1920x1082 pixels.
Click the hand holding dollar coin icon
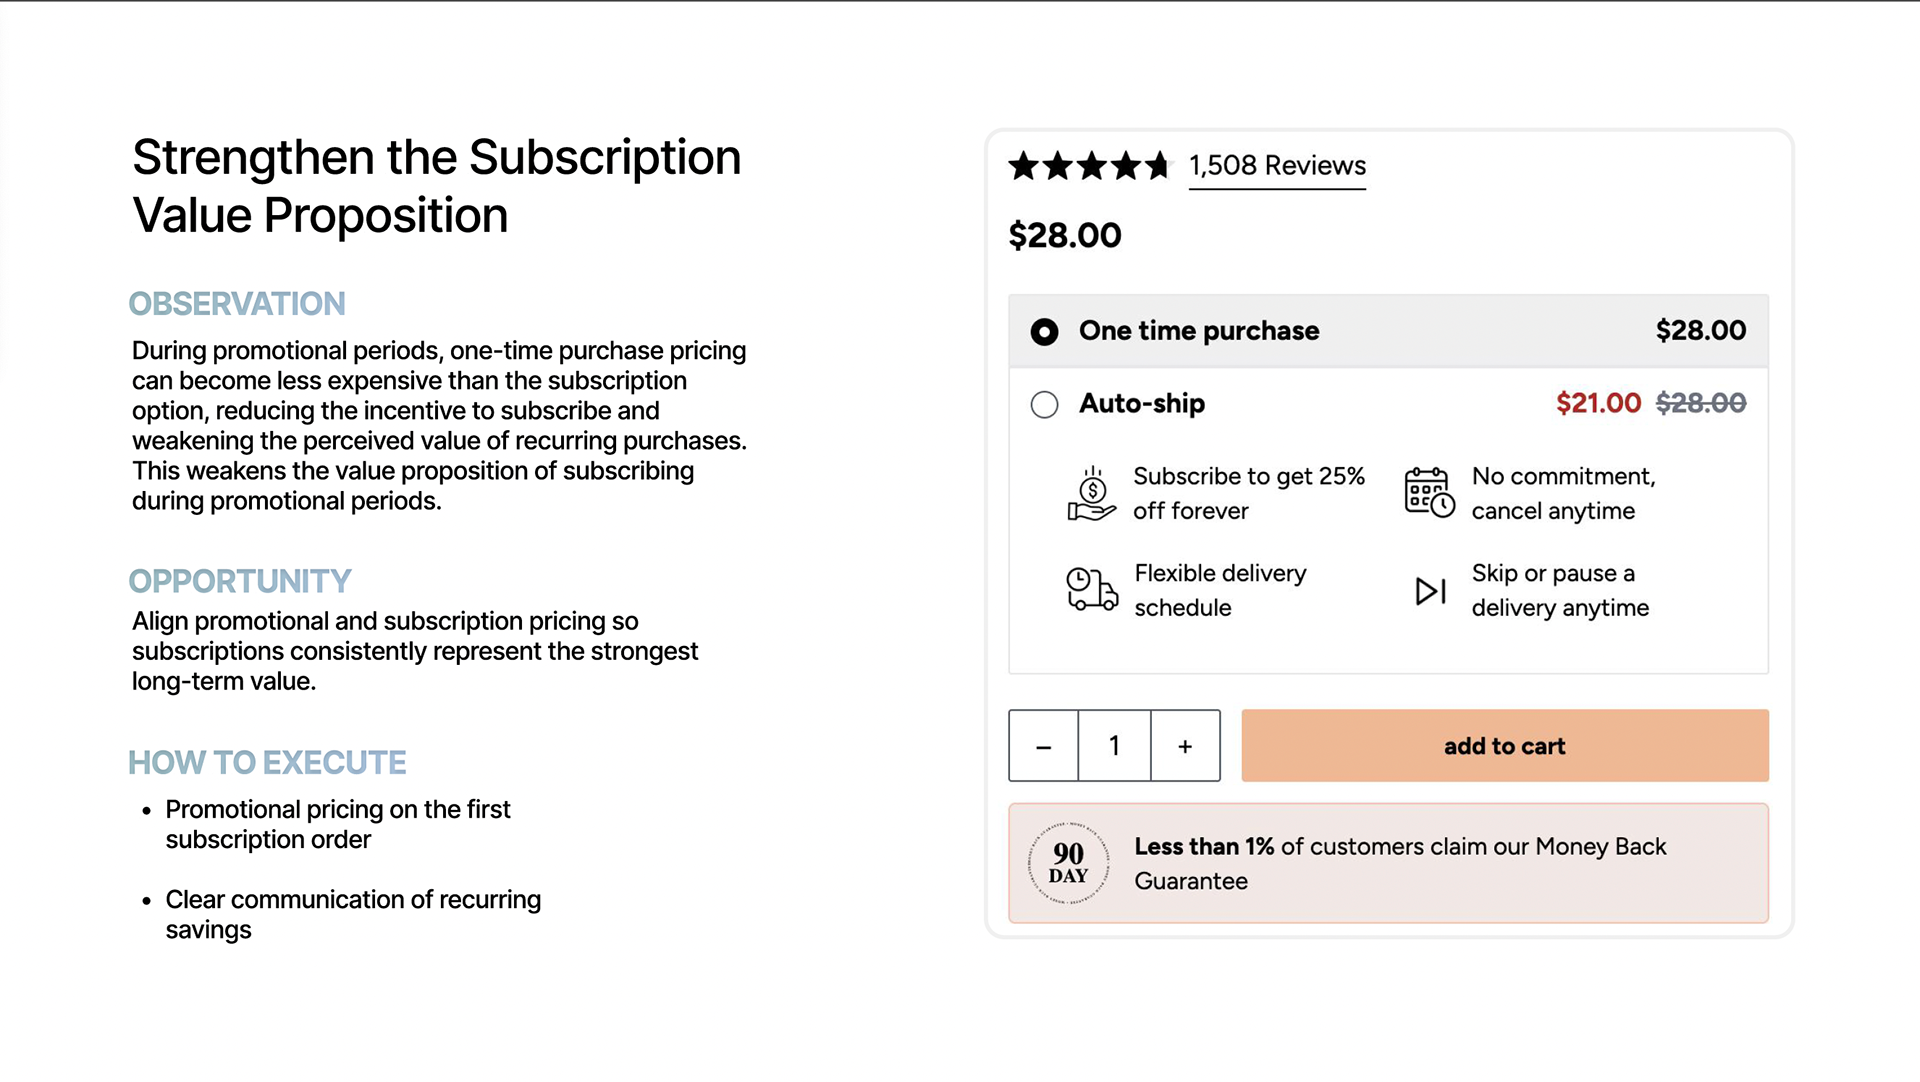tap(1091, 494)
